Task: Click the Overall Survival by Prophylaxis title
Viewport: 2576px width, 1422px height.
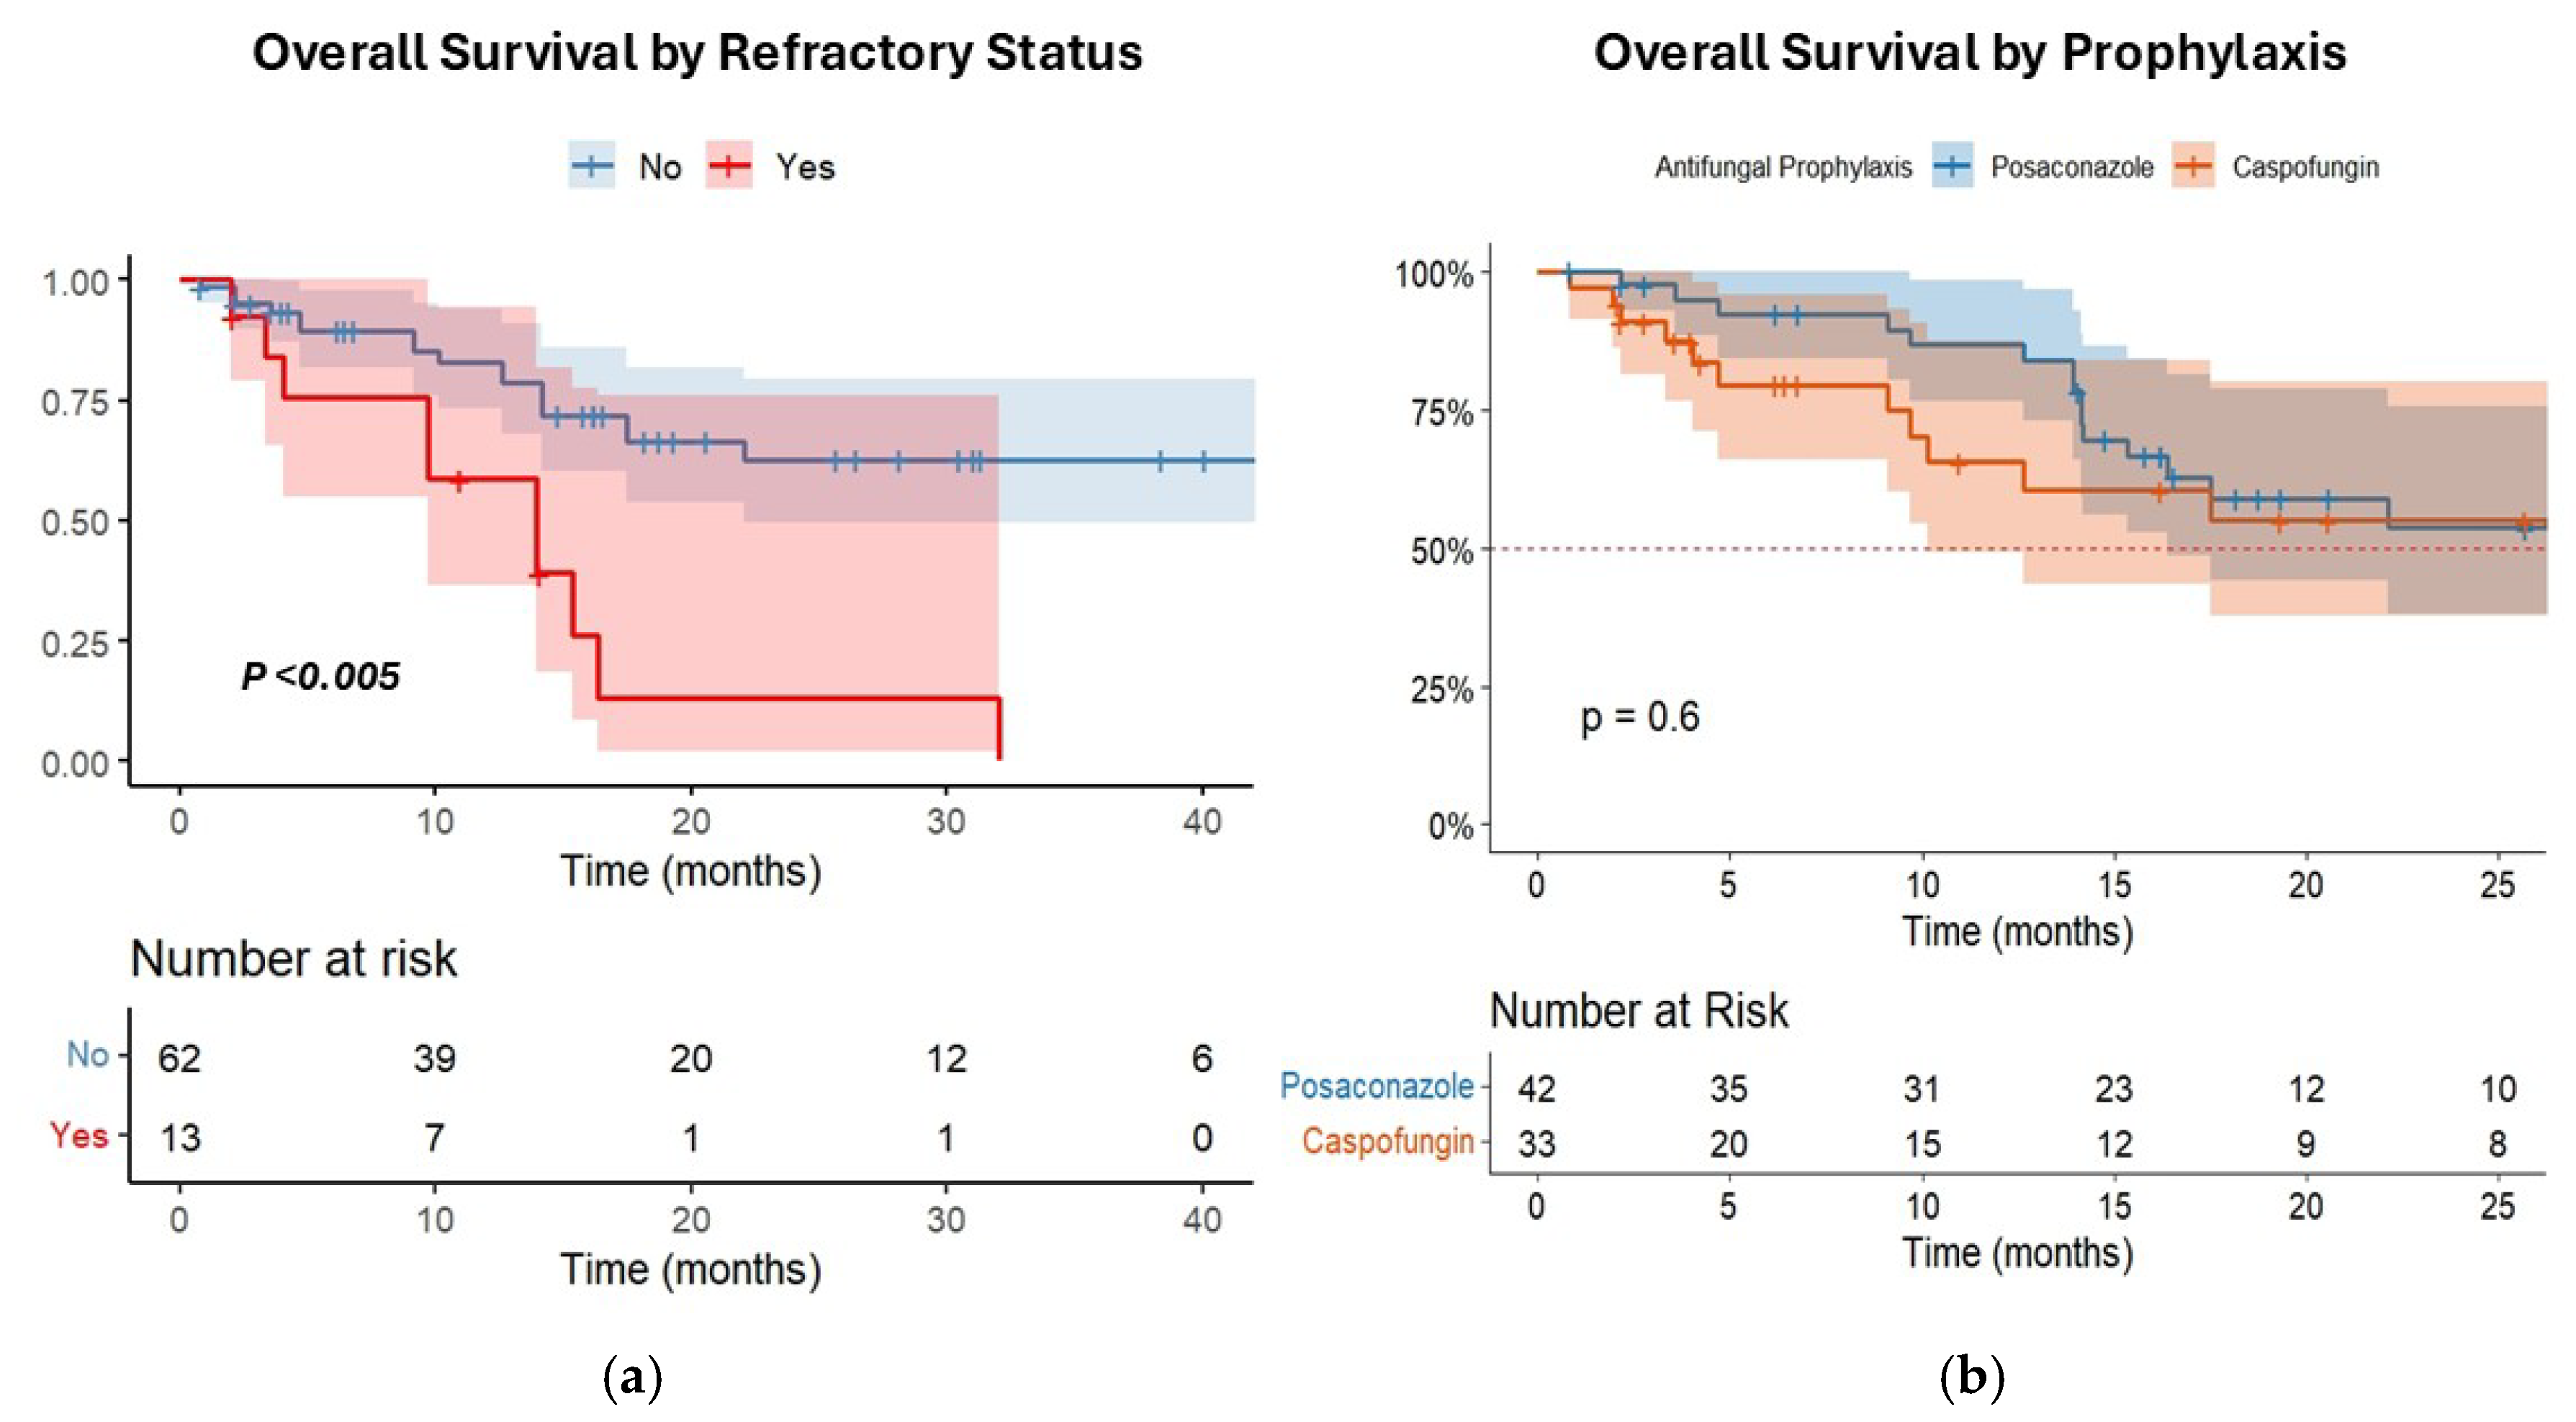Action: 1969,52
